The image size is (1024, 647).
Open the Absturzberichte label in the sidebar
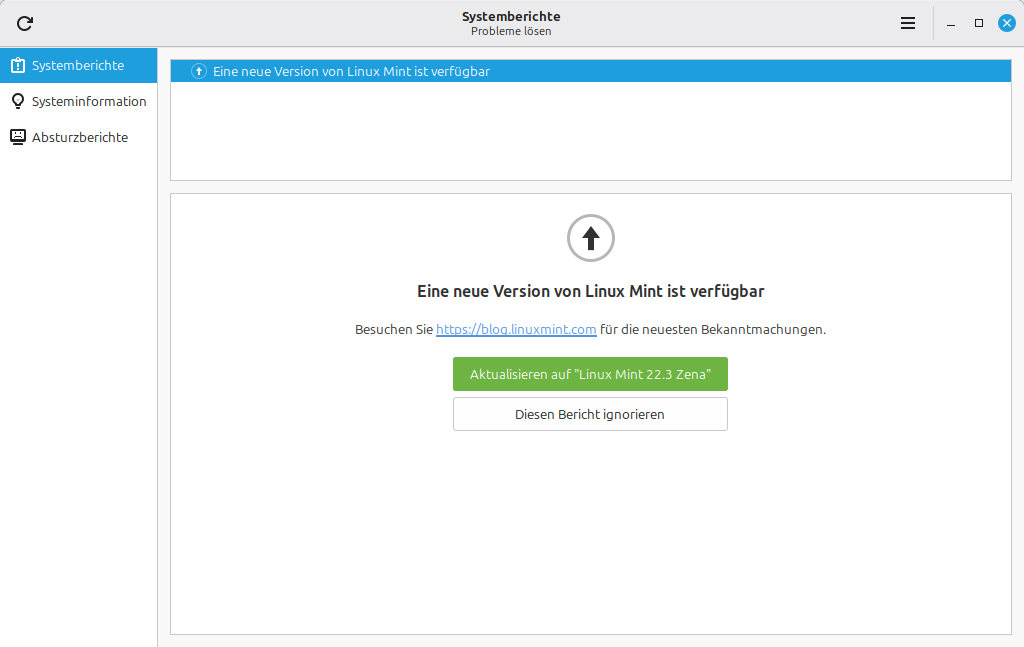point(80,138)
